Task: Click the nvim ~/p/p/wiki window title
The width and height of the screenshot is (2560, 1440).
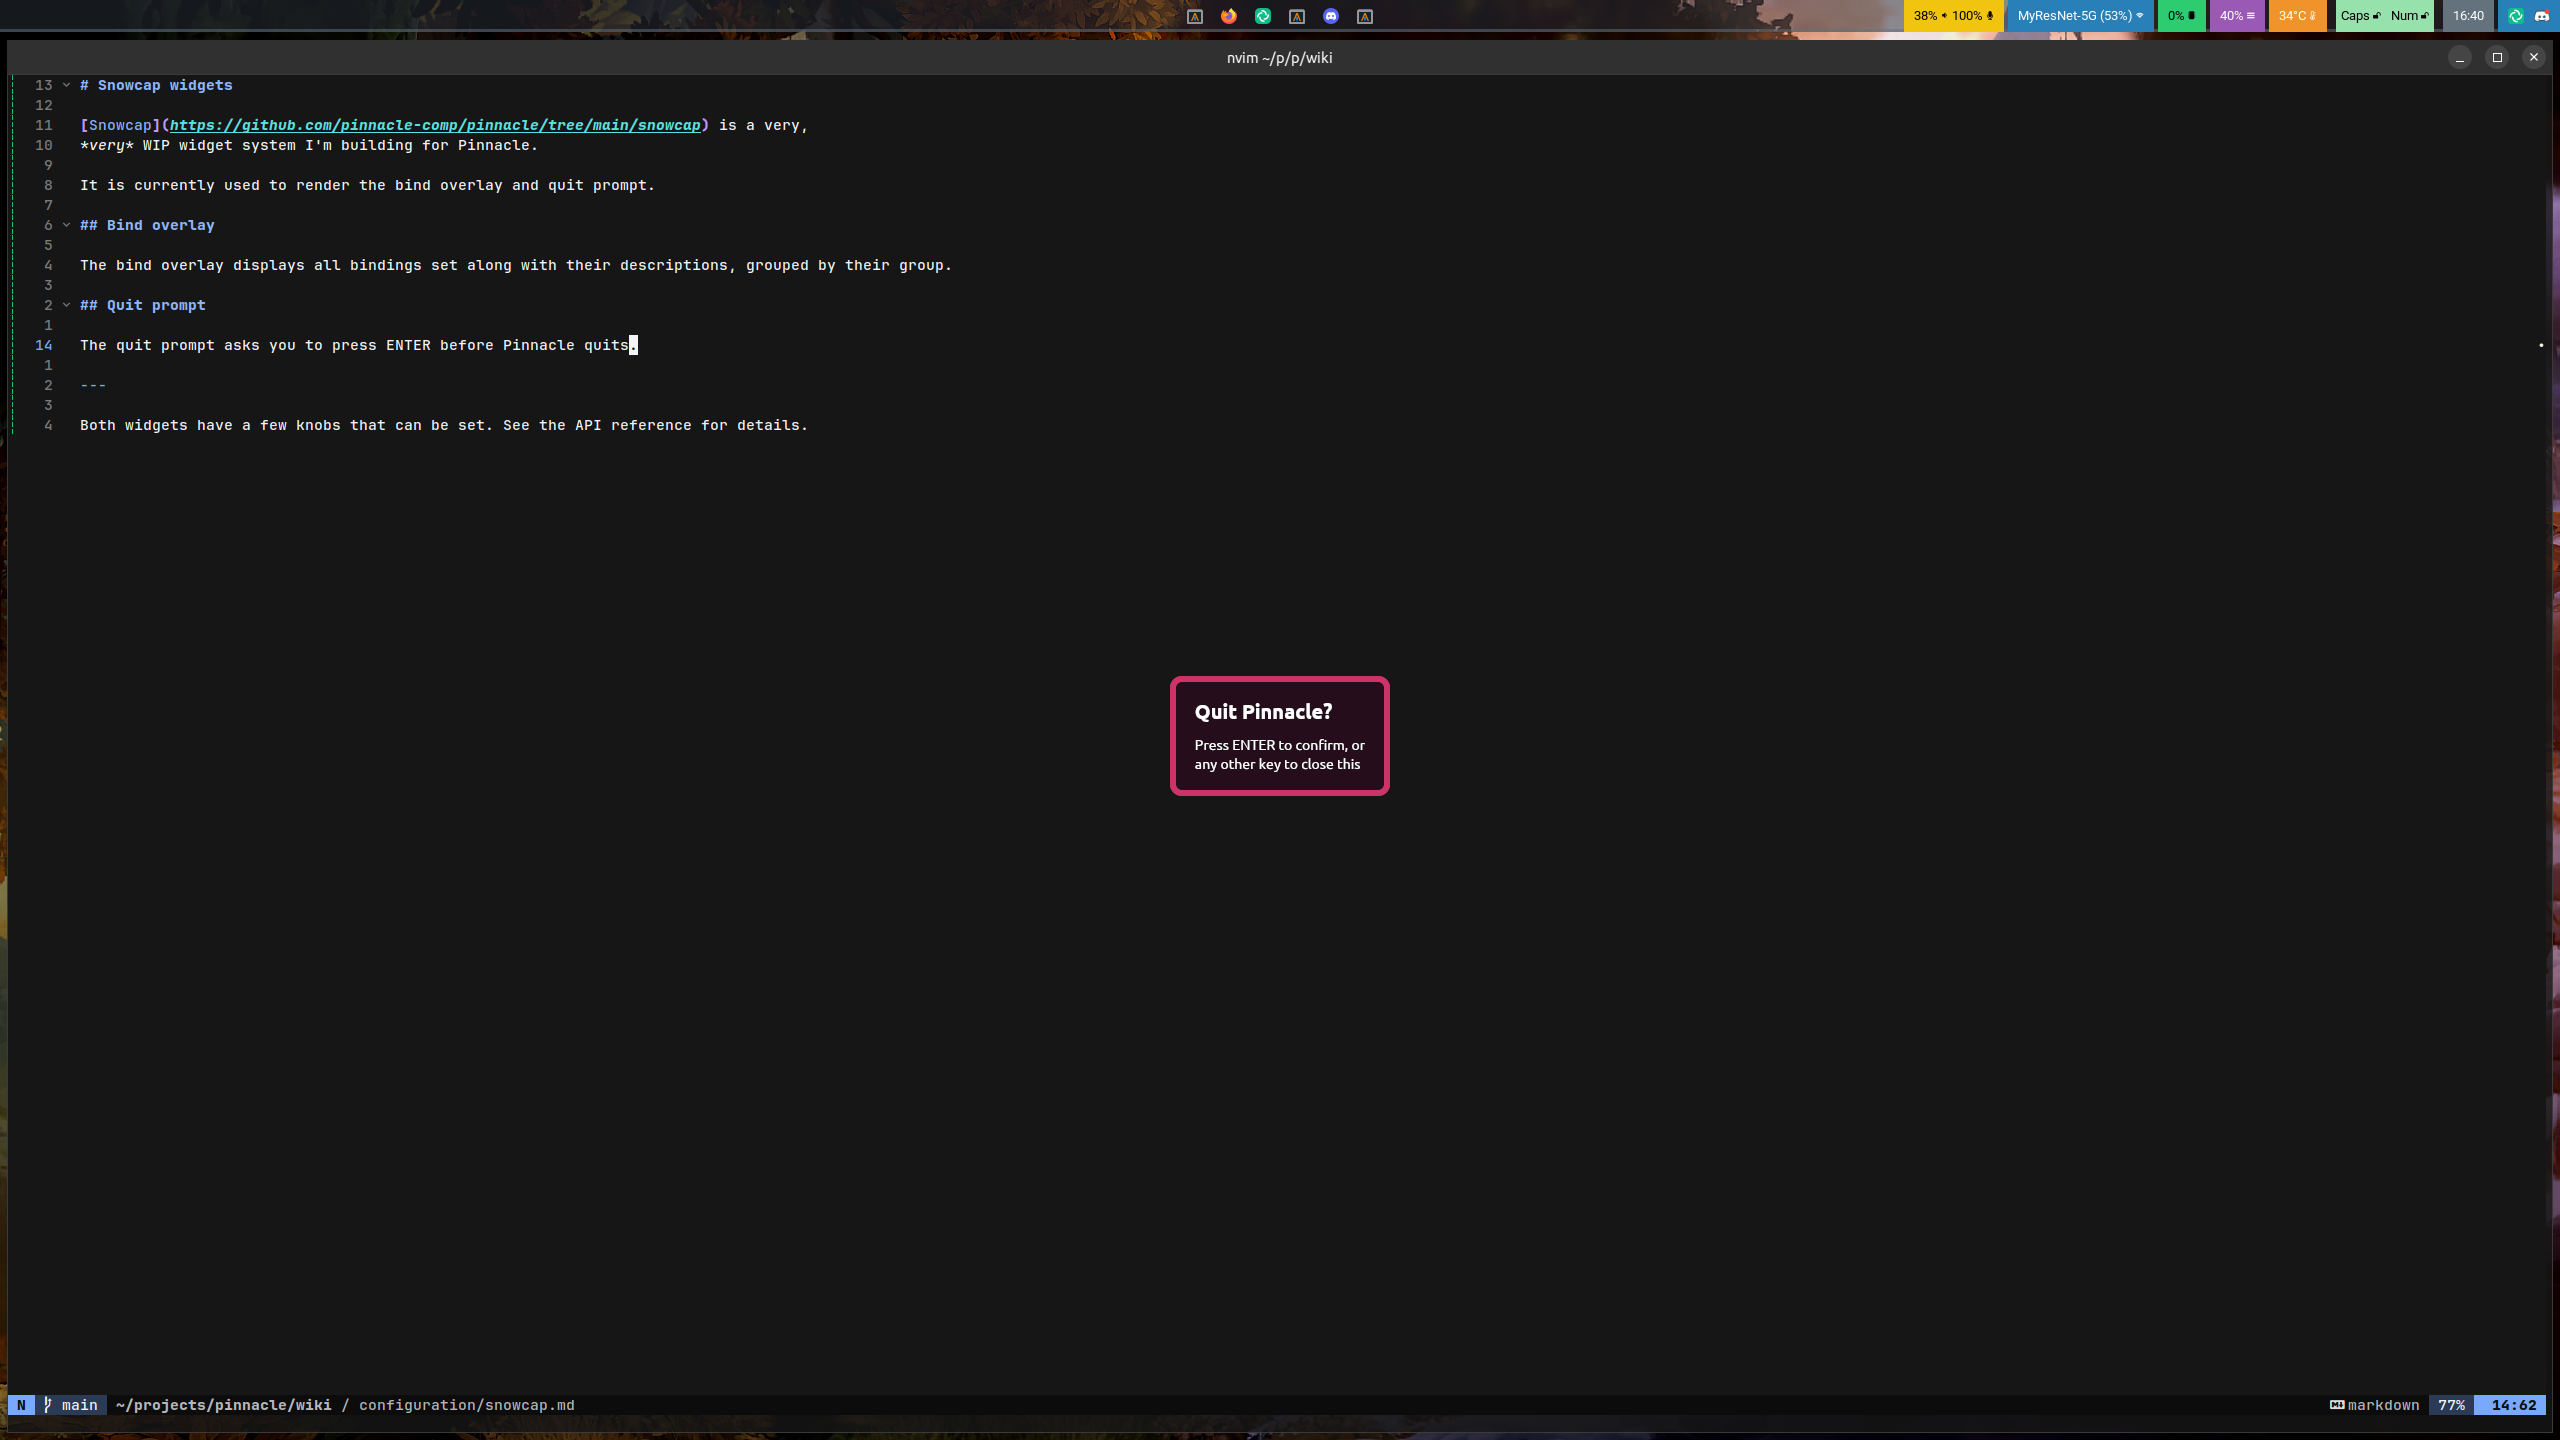Action: click(x=1279, y=58)
